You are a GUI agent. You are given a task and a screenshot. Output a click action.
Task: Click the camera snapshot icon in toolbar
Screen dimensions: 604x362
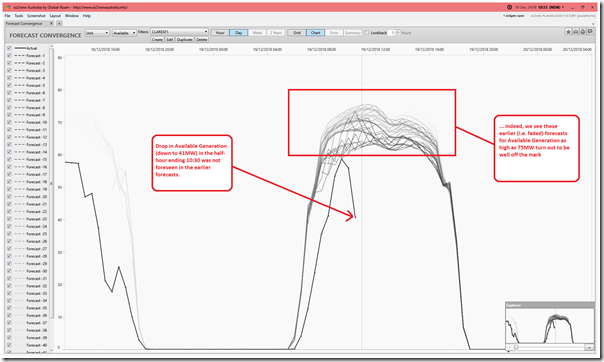[x=575, y=32]
